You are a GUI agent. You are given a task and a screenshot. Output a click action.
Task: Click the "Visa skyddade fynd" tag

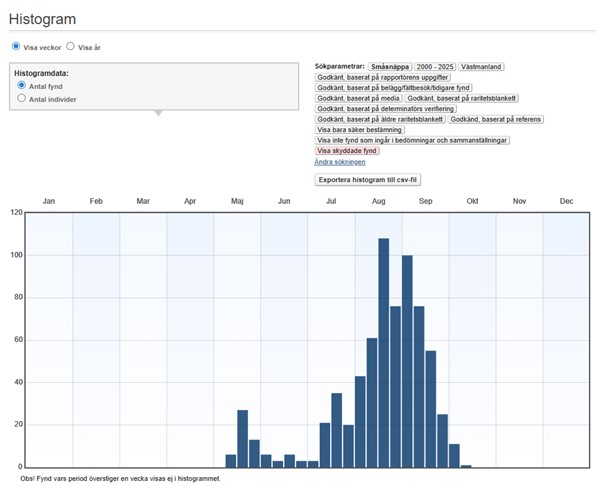348,150
